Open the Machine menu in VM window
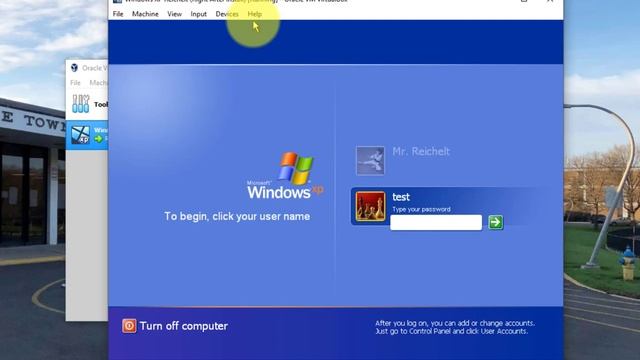Viewport: 640px width, 360px height. [x=145, y=14]
